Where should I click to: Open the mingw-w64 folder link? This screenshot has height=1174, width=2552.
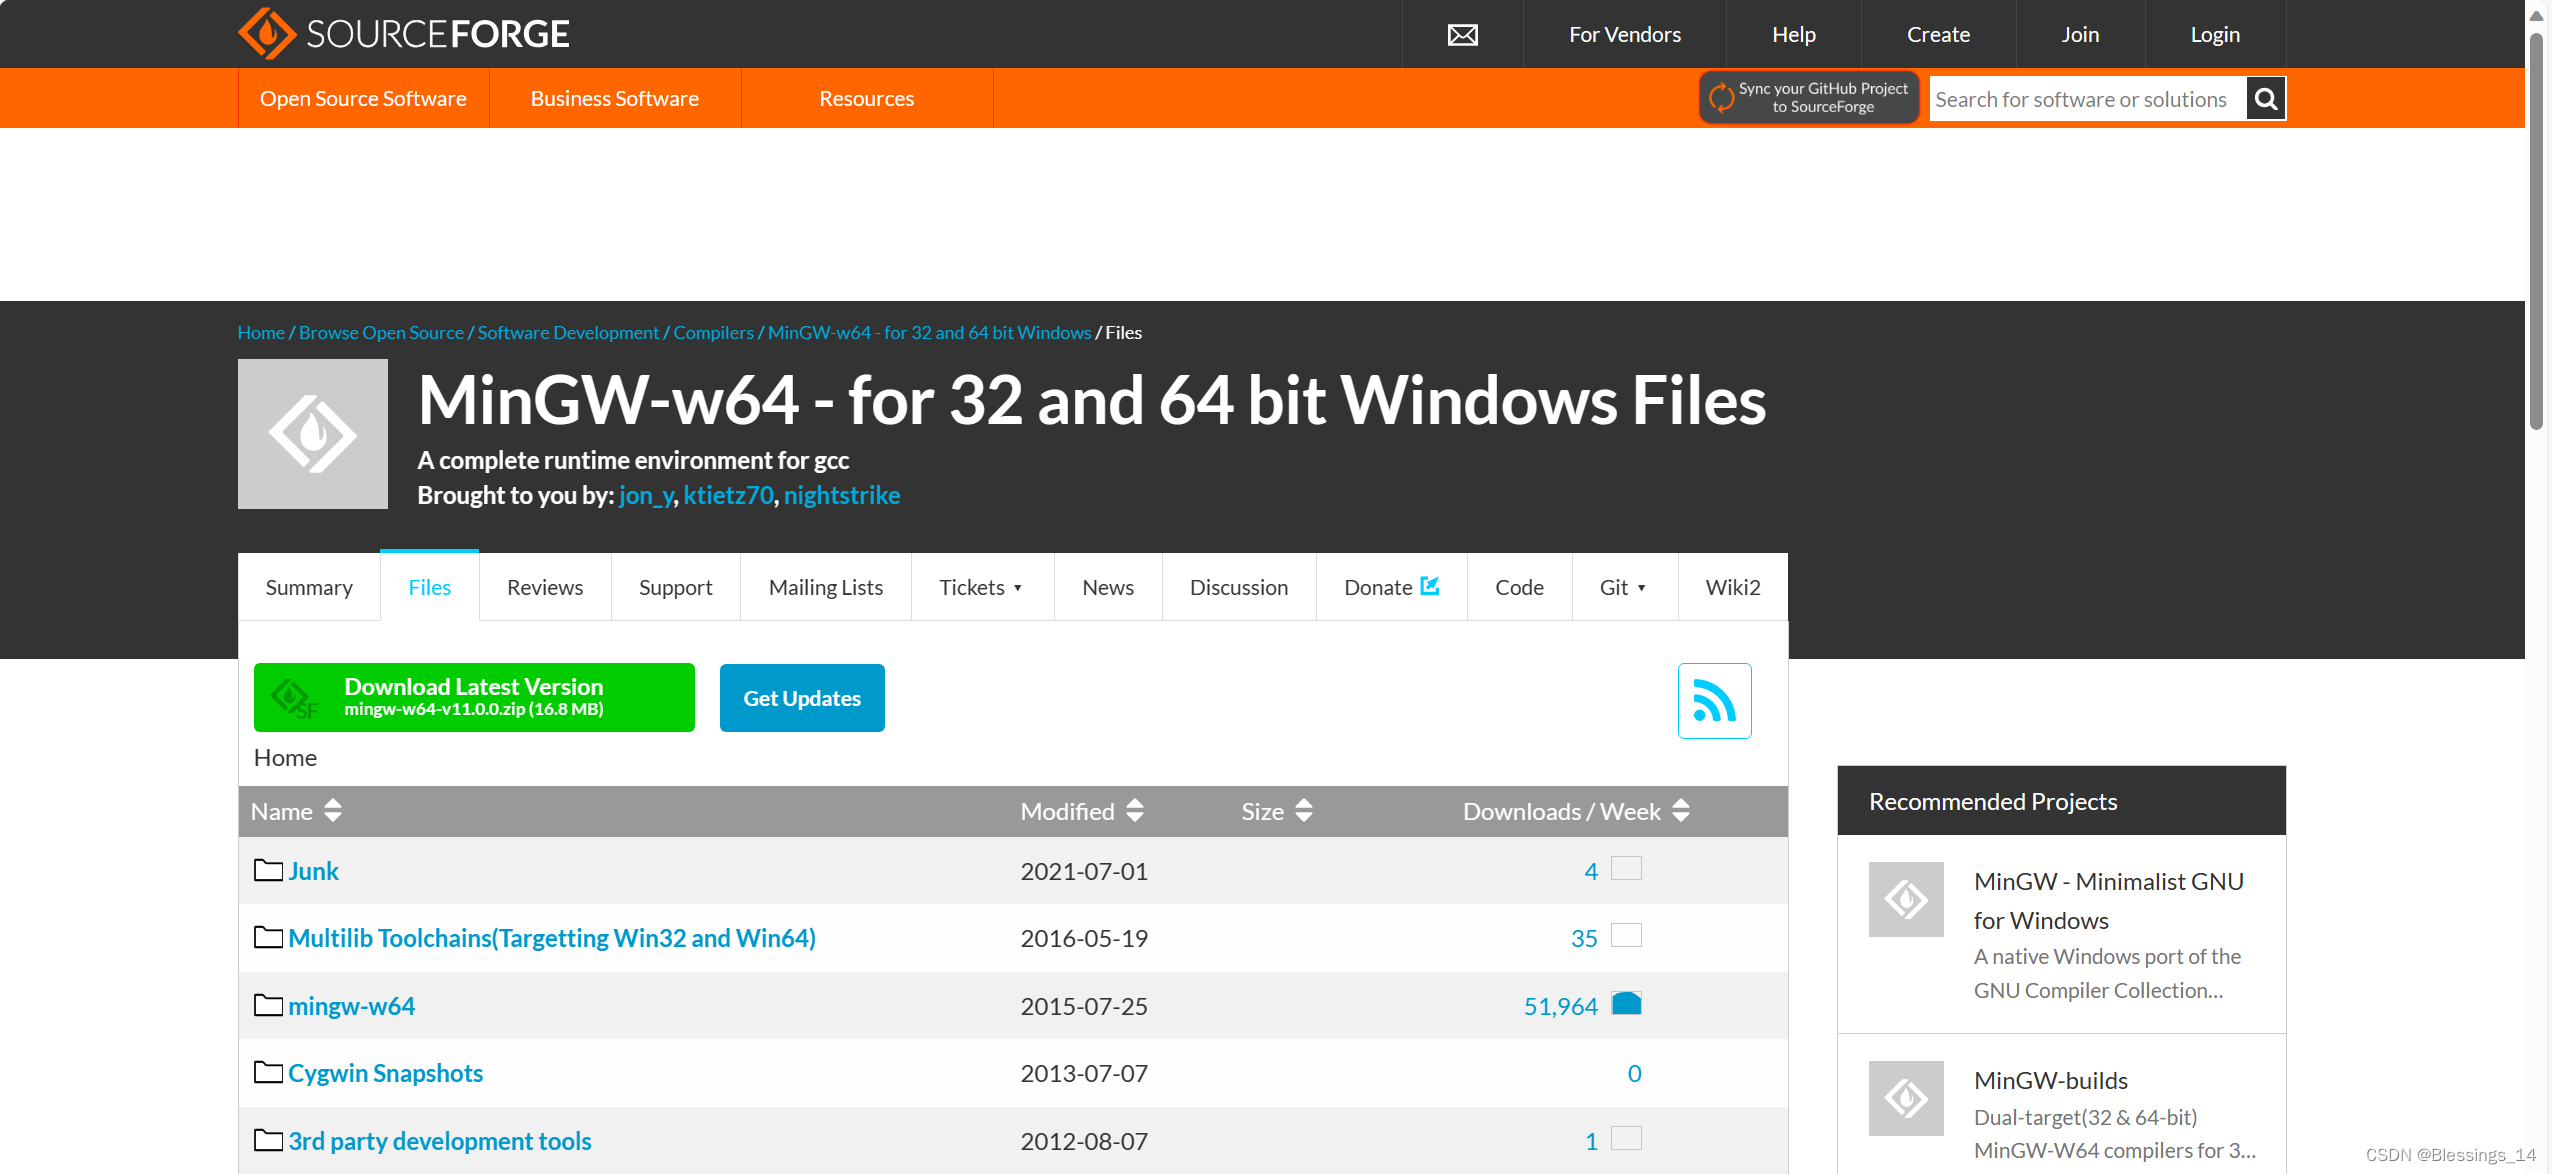[351, 1006]
